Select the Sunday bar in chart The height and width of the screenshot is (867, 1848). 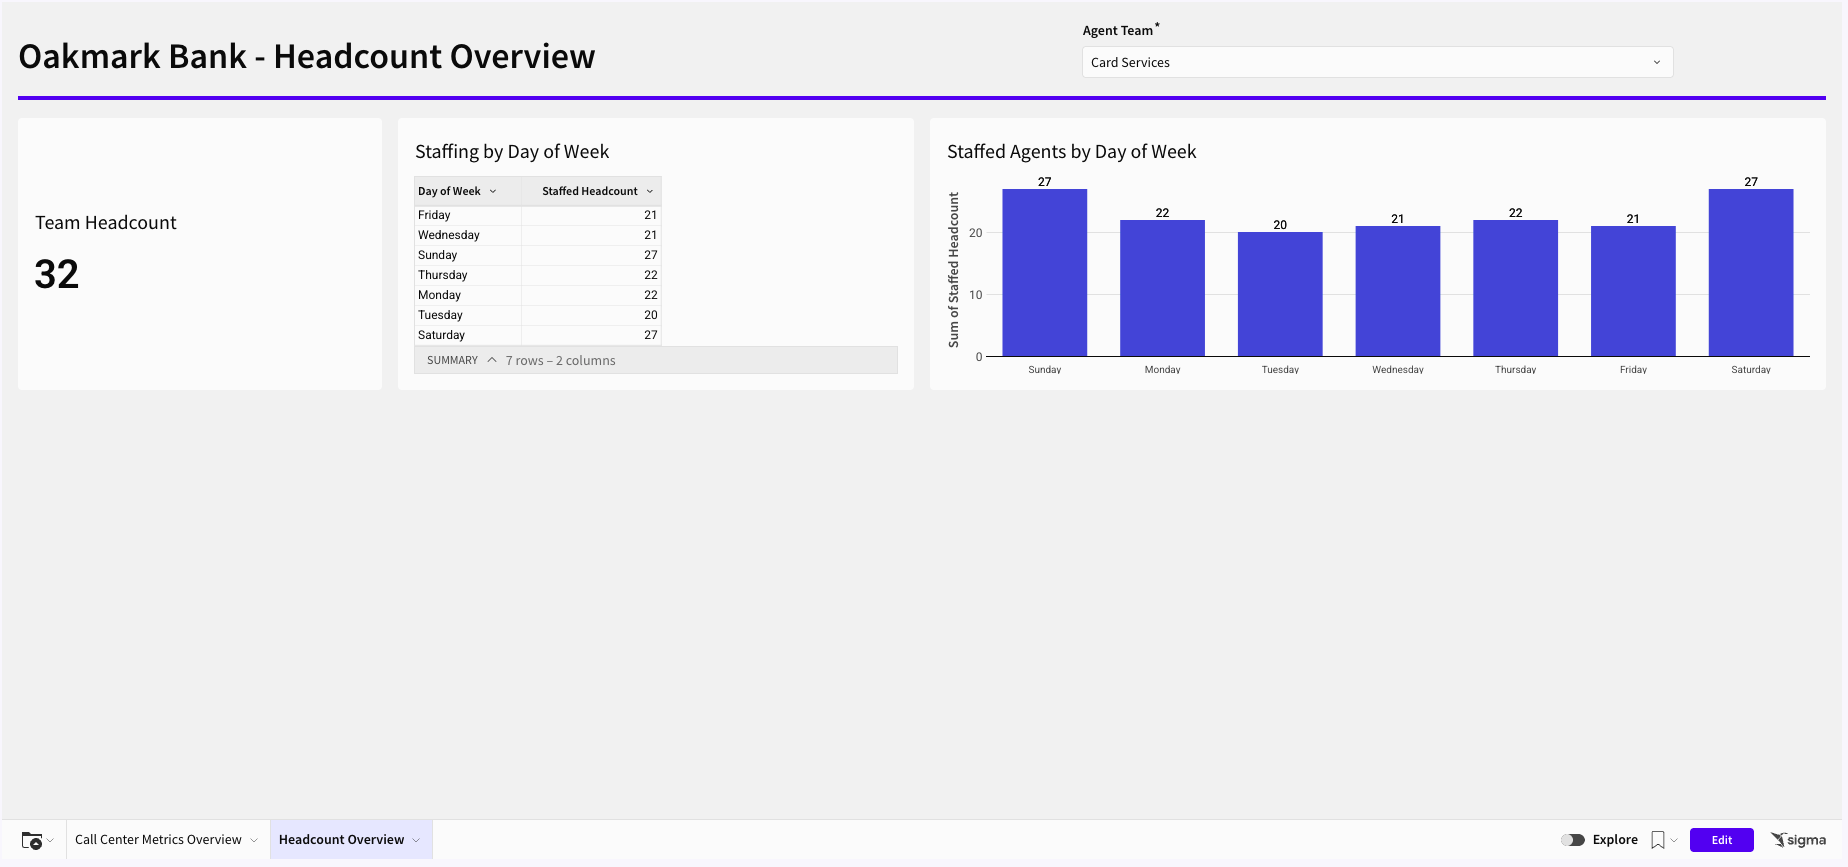pos(1045,272)
